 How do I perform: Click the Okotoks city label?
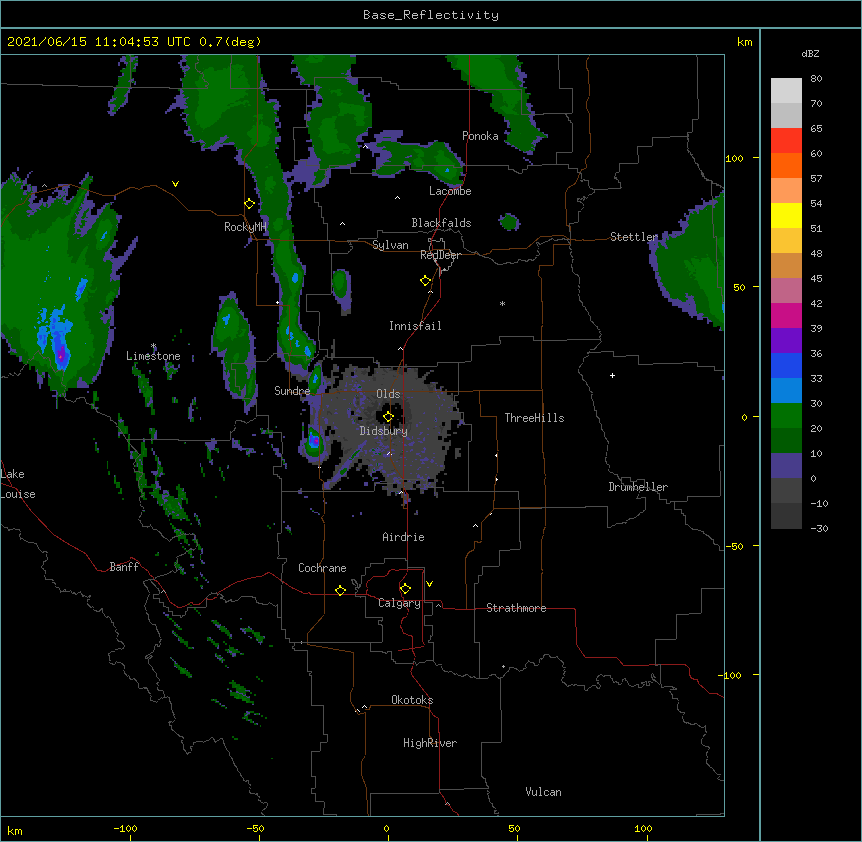[x=412, y=700]
